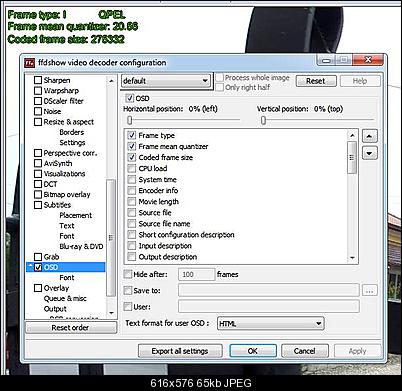Check Source file name OSD item
Viewport: 402px width, 391px height.
(x=132, y=223)
